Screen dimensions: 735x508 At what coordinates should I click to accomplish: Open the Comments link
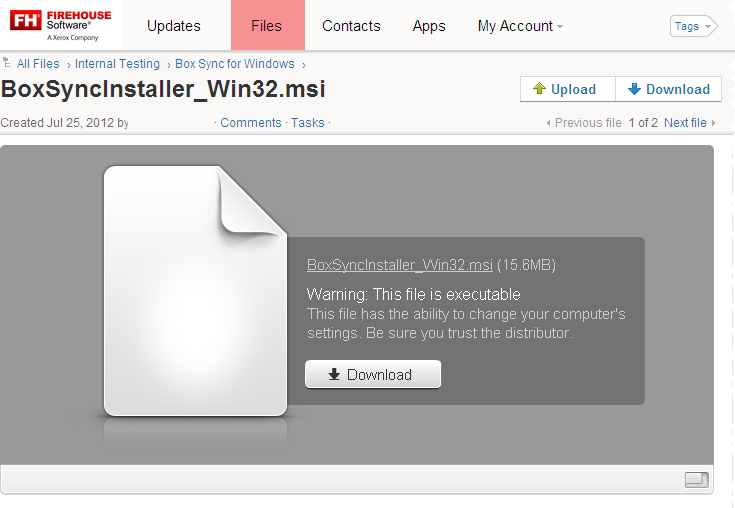(251, 123)
